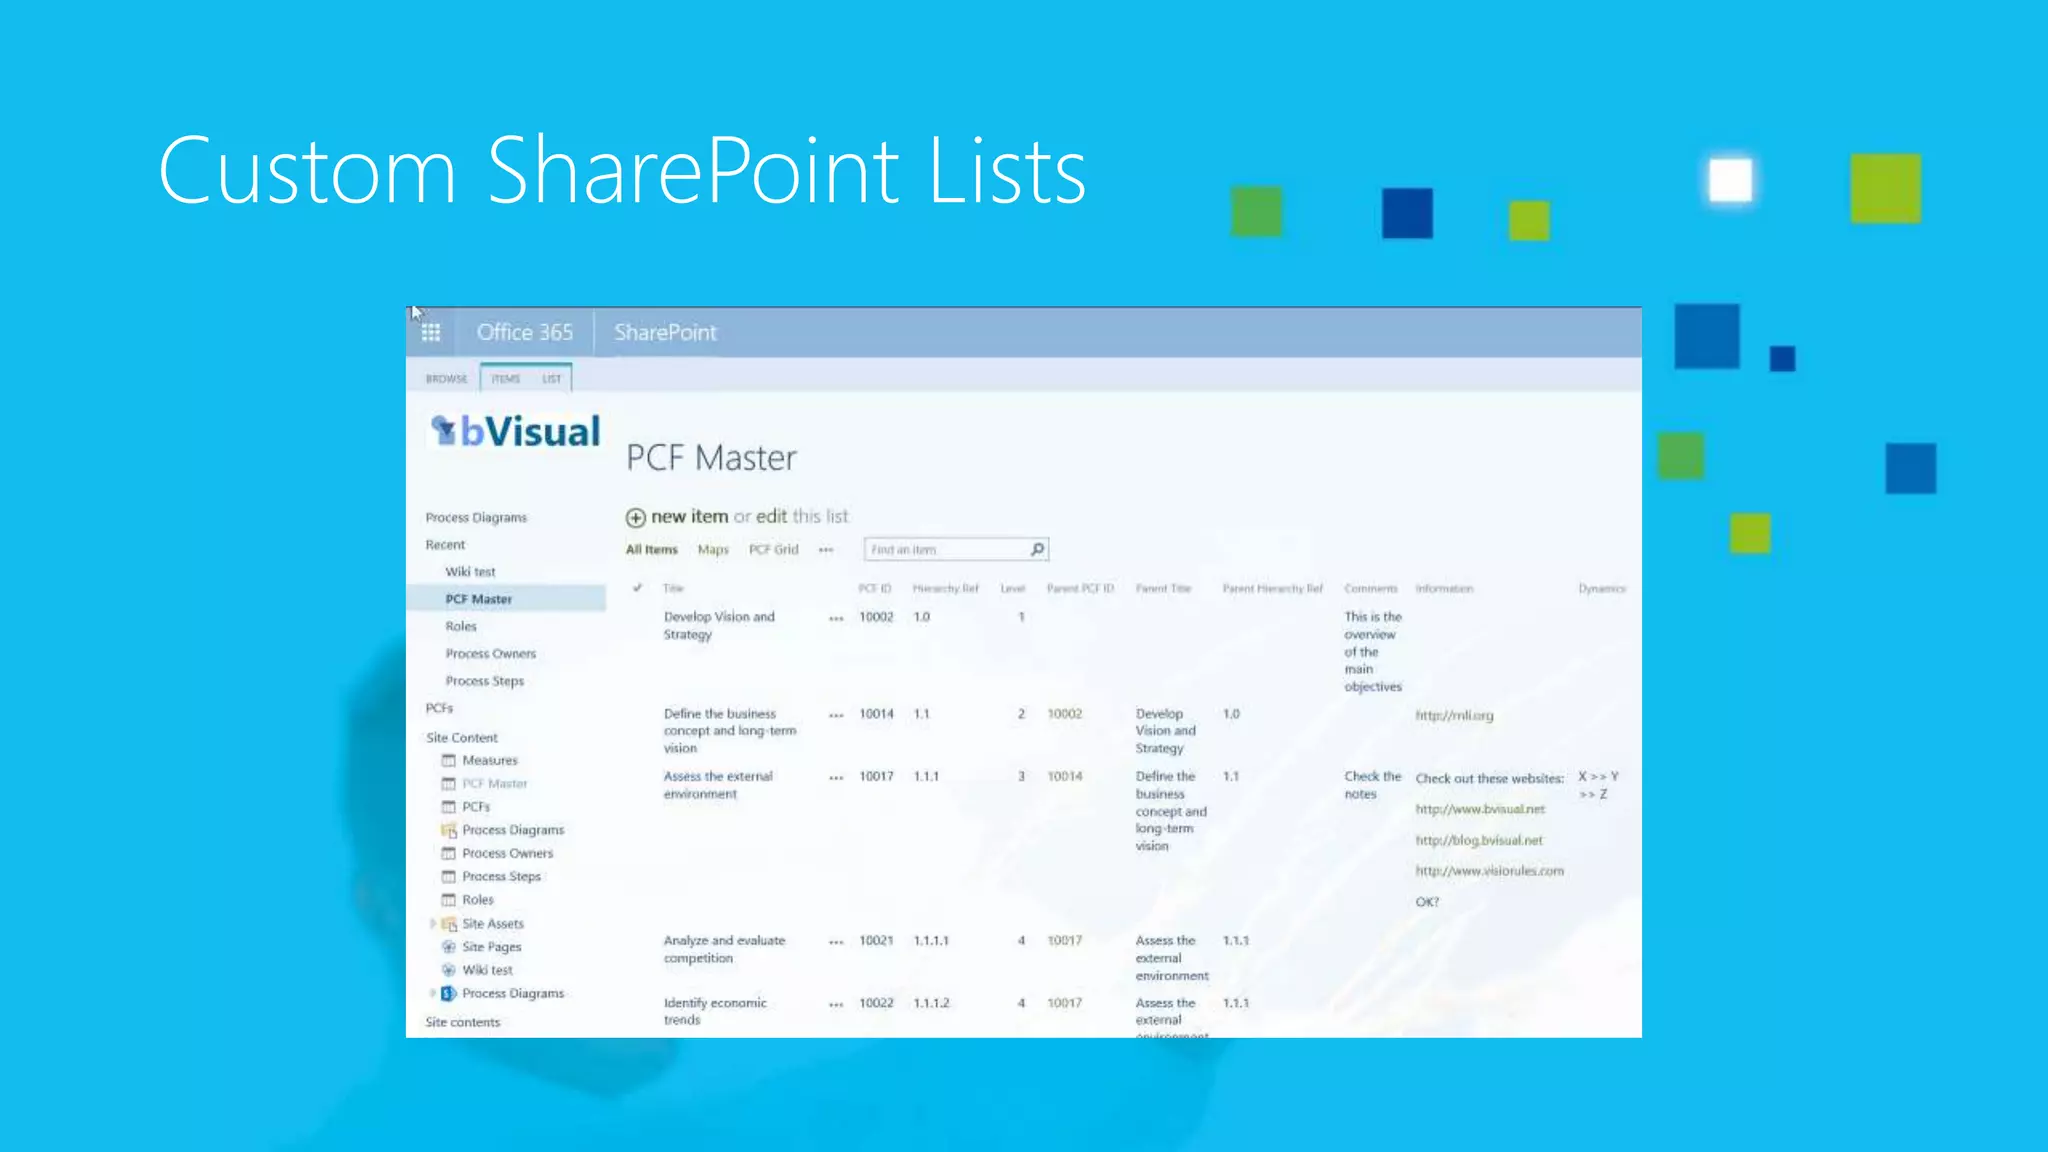Open the Analyze and evaluate competition item

point(725,950)
